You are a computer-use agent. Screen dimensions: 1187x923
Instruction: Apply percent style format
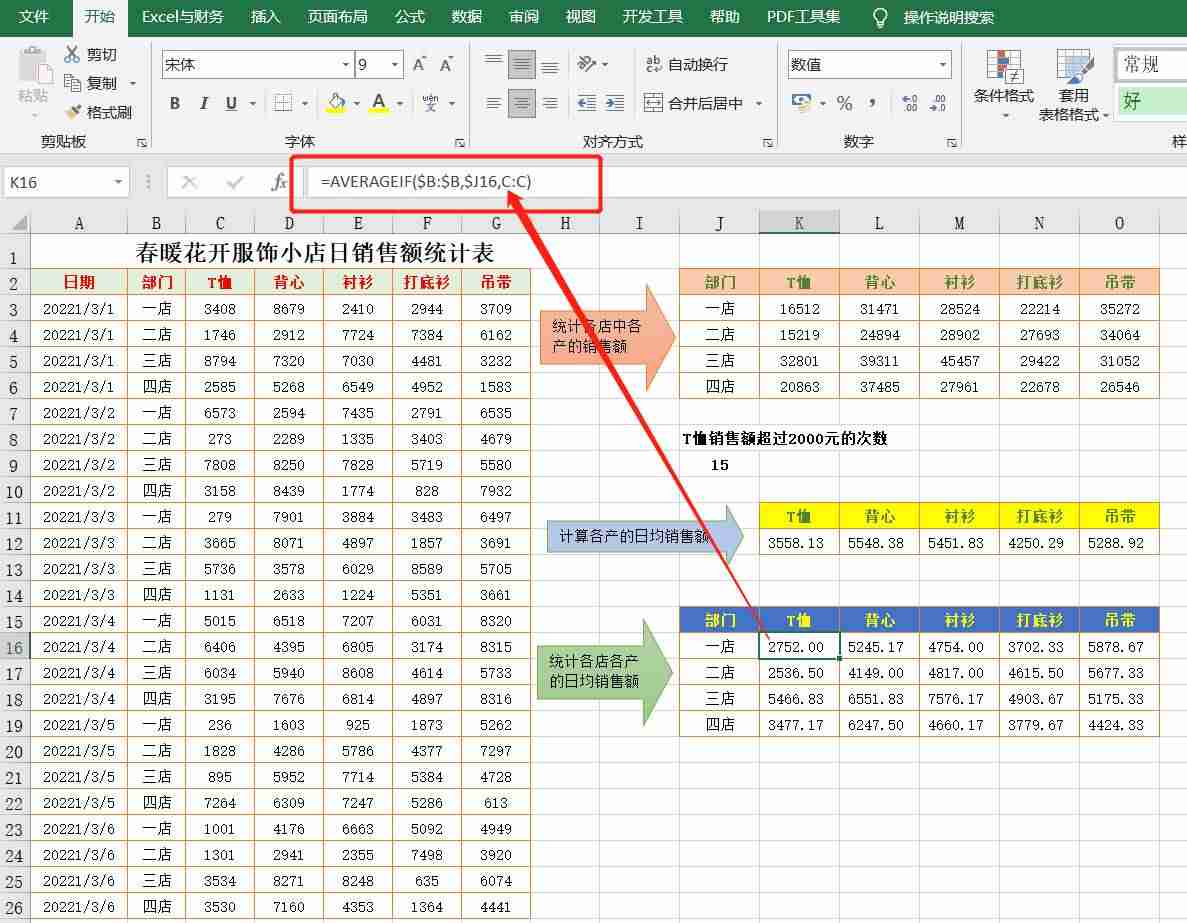pyautogui.click(x=845, y=103)
